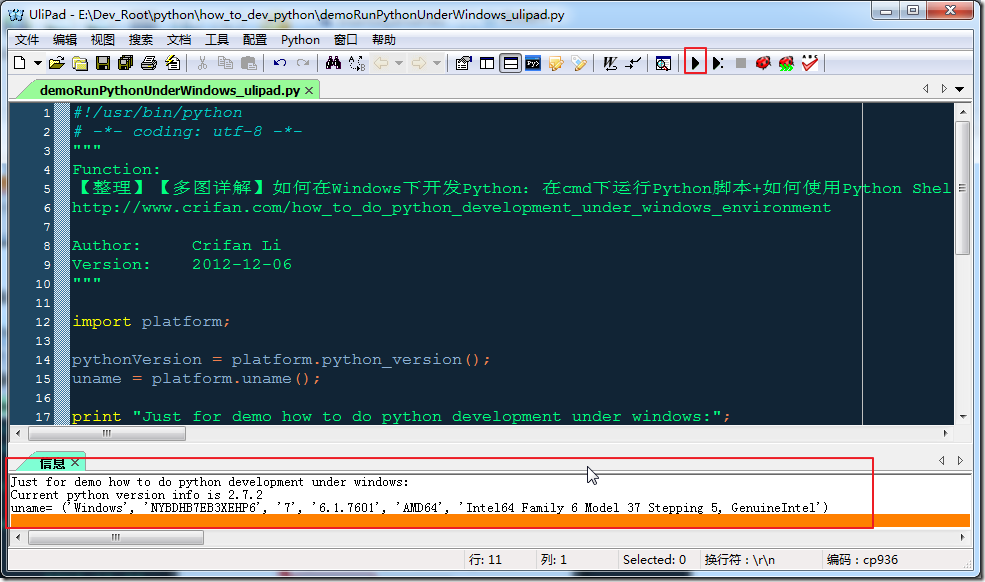Open the 编辑 menu
This screenshot has width=985, height=582.
click(x=65, y=40)
